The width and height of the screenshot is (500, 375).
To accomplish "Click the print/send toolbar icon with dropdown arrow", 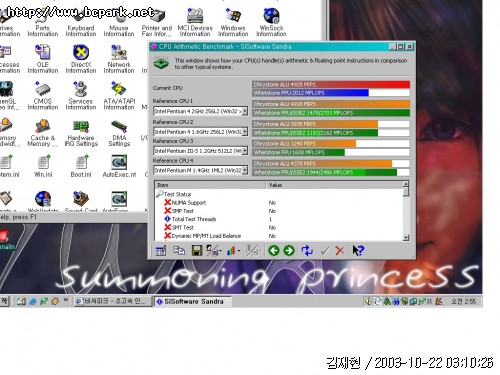I will (x=213, y=251).
